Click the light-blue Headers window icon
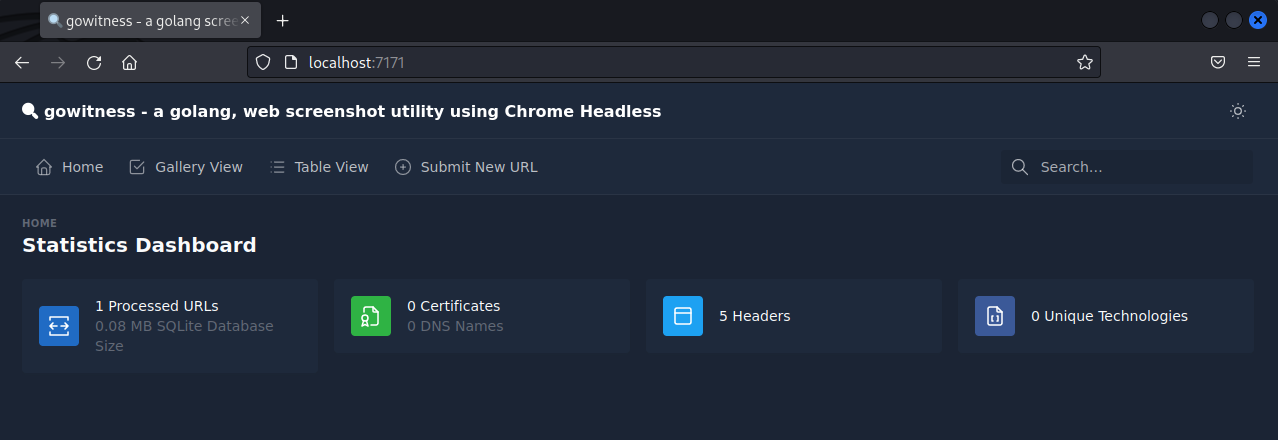 pyautogui.click(x=683, y=316)
